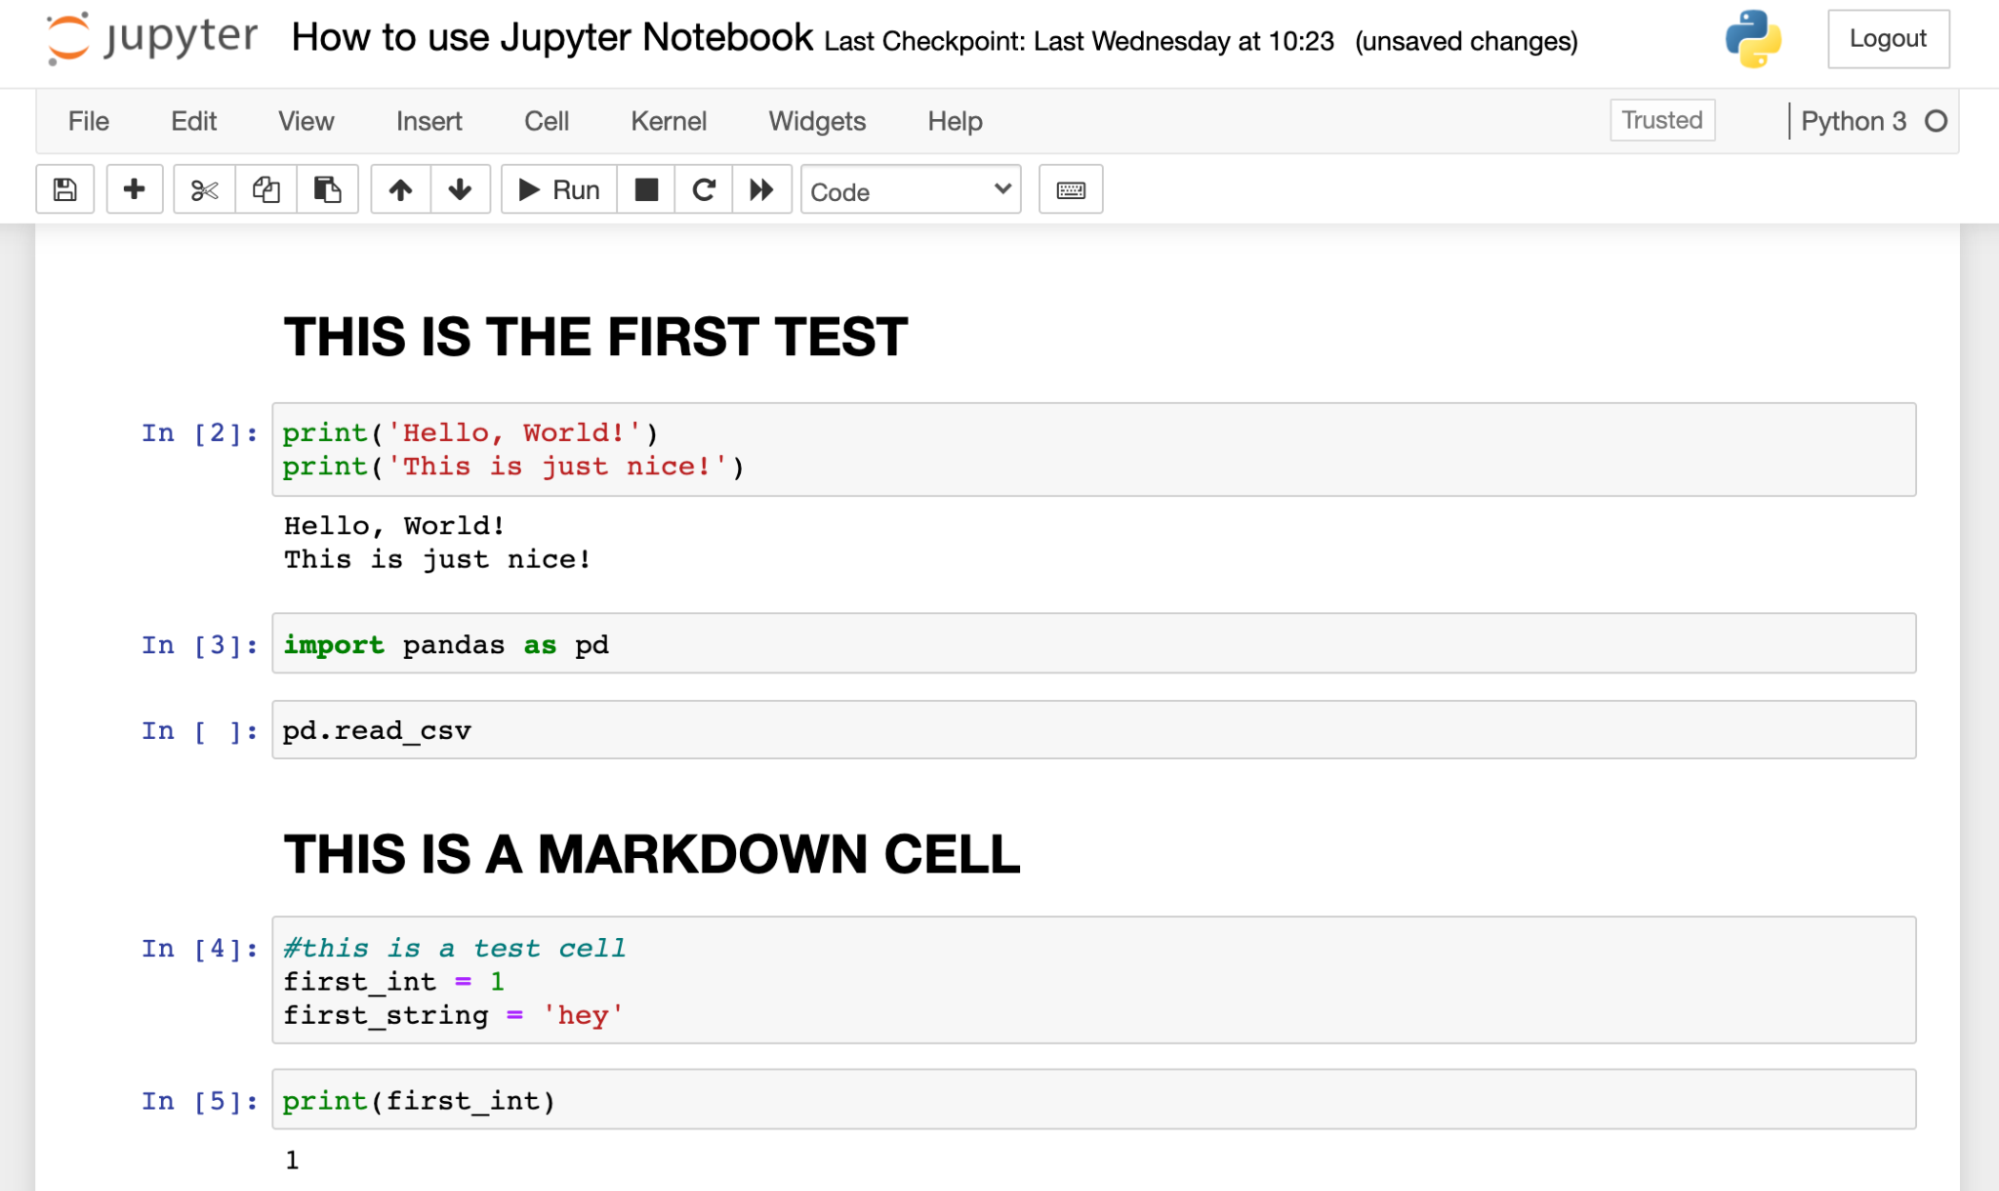Screen dimensions: 1999x1191
Task: Click the Move cell up icon
Action: (400, 190)
